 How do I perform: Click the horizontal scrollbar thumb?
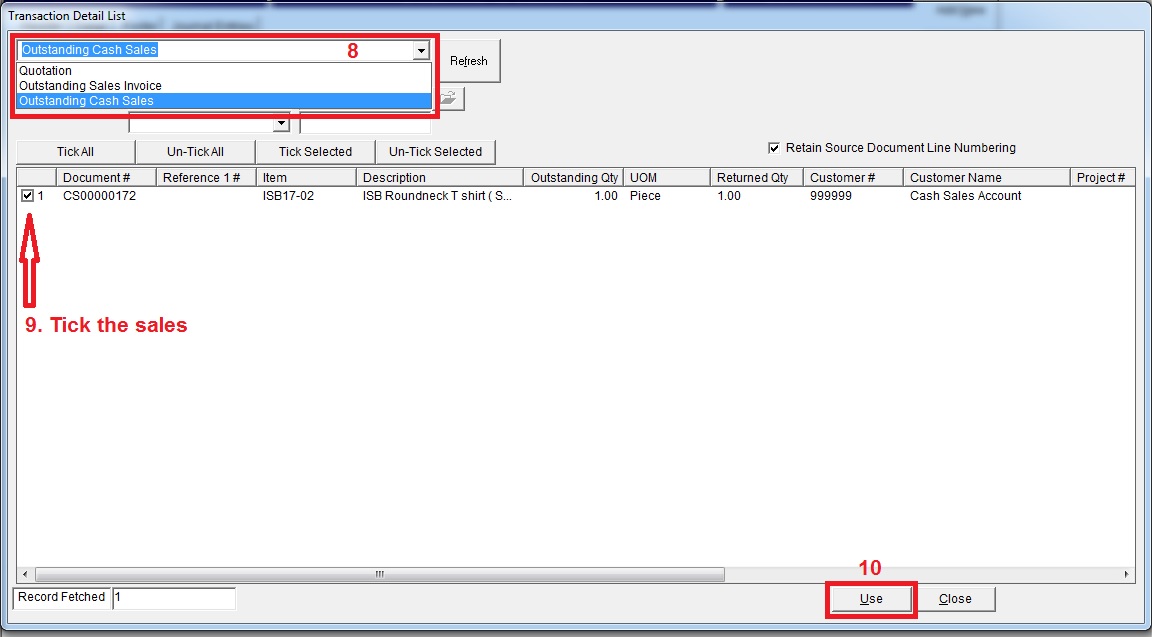(380, 575)
